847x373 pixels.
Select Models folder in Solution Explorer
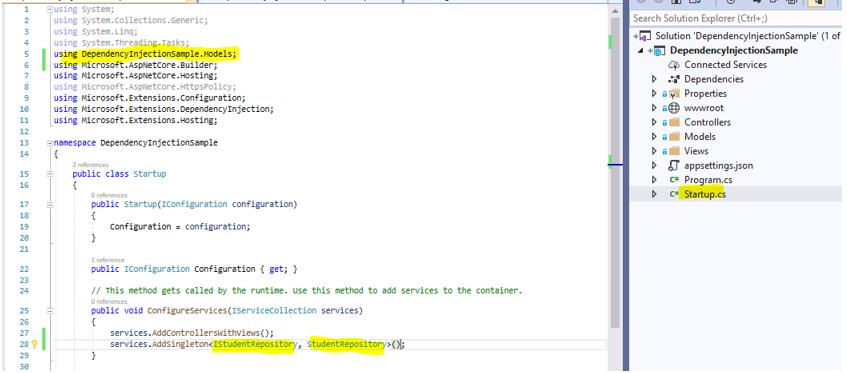pos(700,137)
